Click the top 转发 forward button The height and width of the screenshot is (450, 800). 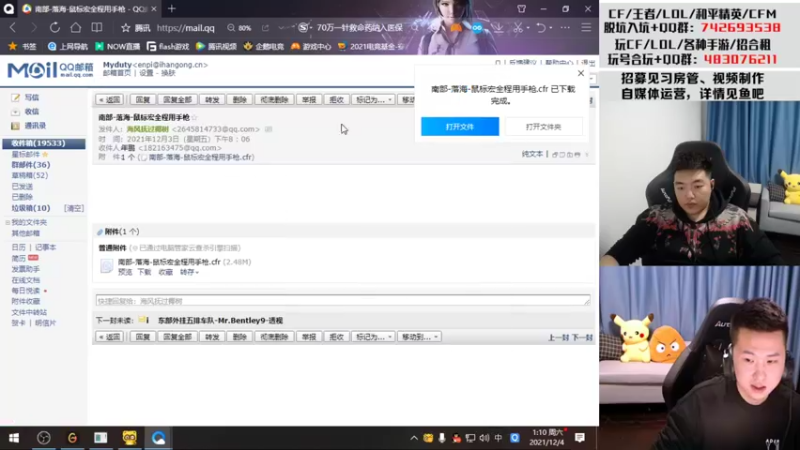tap(212, 99)
